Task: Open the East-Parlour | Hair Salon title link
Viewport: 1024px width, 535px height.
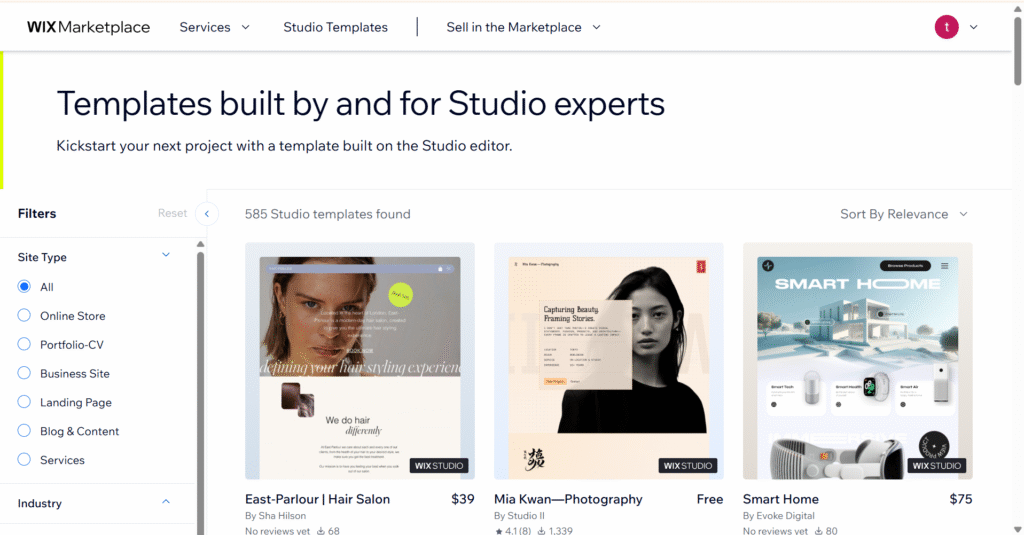Action: (317, 499)
